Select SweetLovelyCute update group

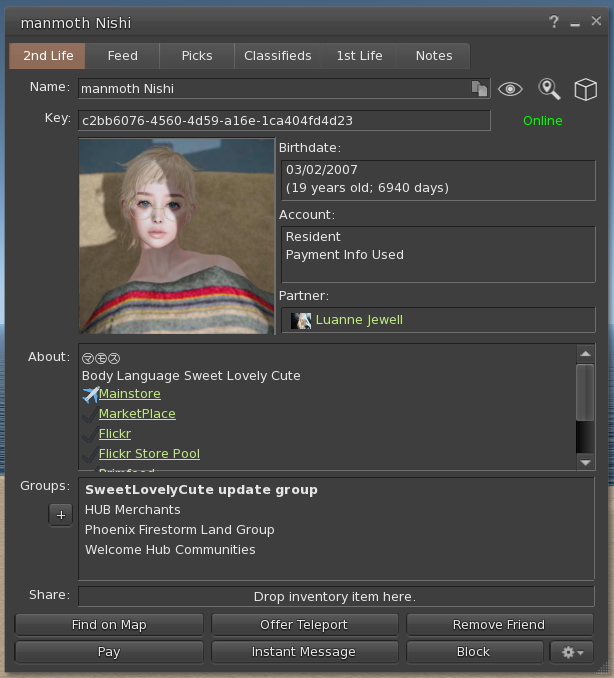pos(201,490)
